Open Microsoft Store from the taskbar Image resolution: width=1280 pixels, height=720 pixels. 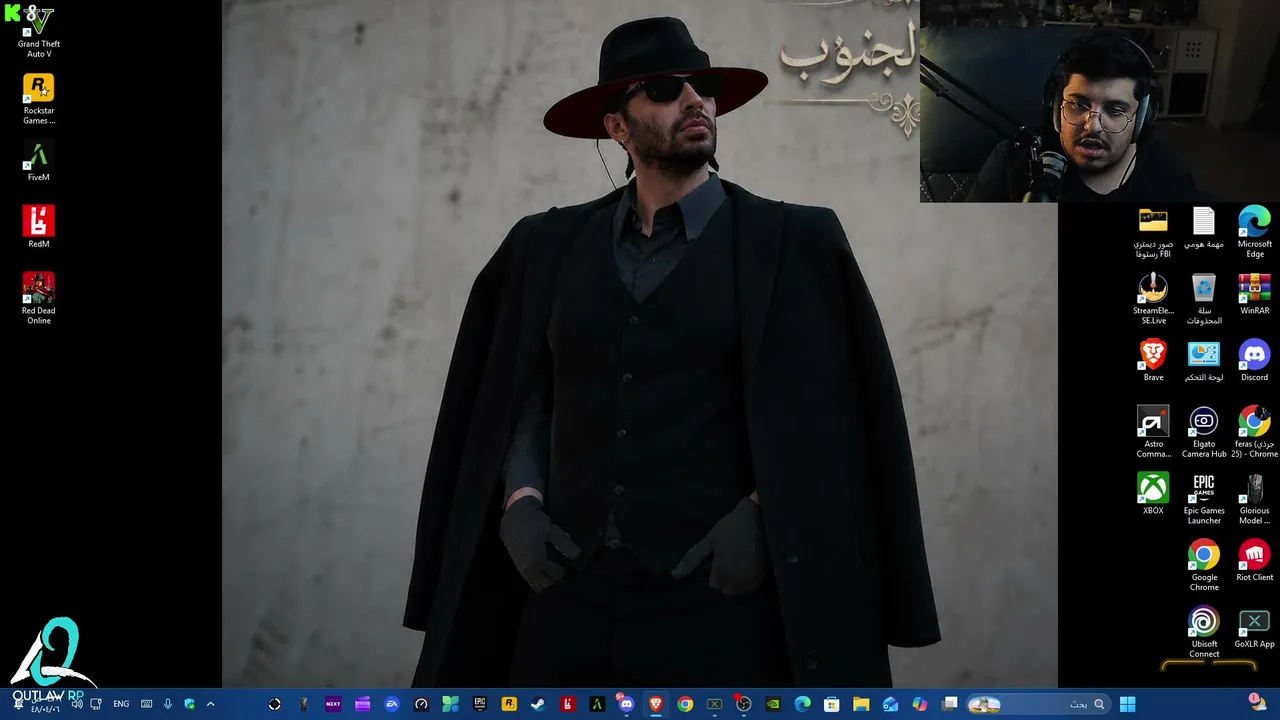point(831,704)
